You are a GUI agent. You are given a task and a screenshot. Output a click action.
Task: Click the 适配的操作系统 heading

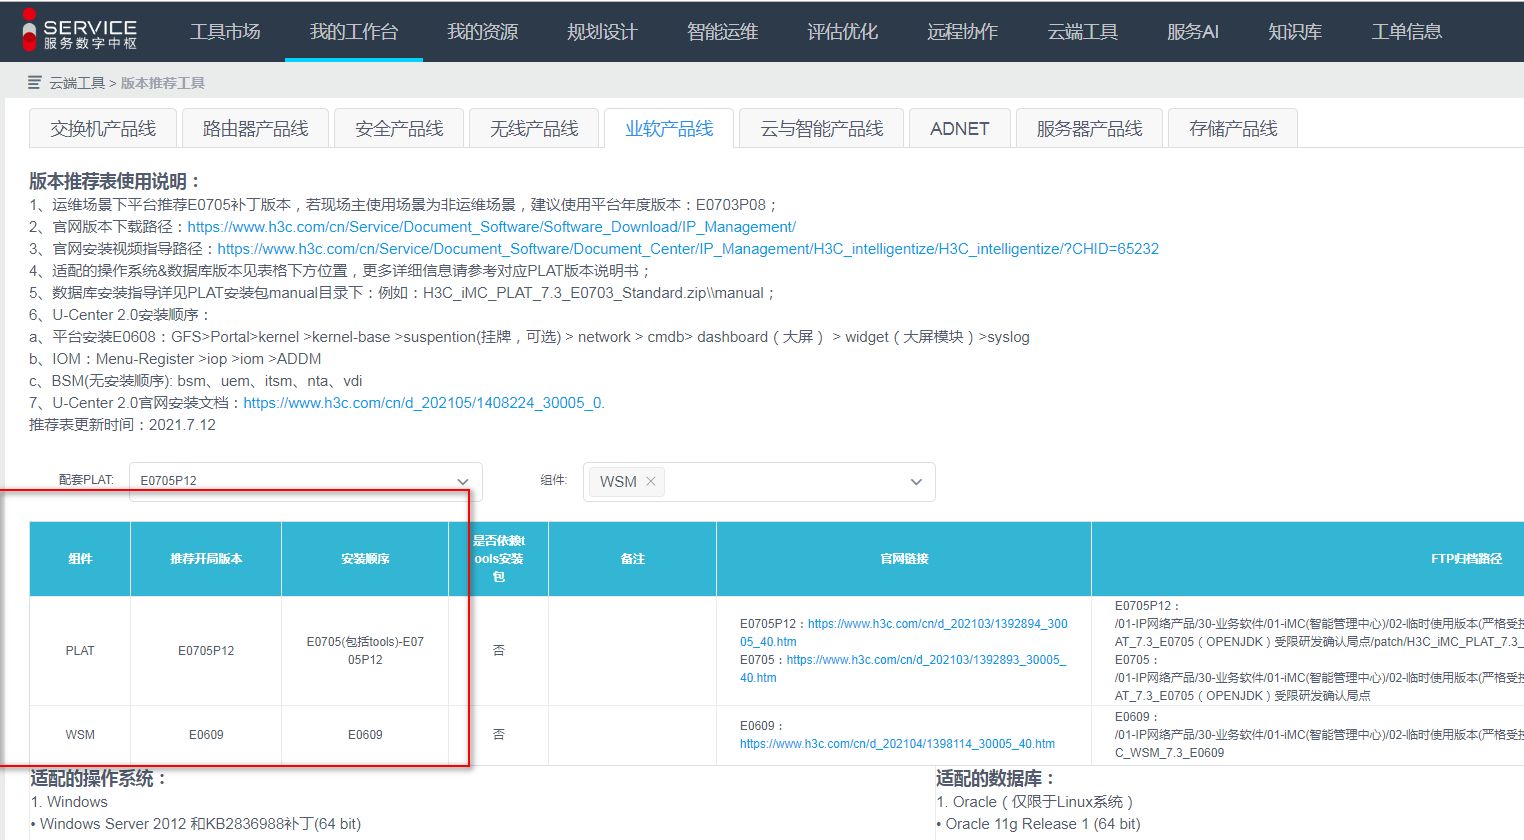click(98, 778)
